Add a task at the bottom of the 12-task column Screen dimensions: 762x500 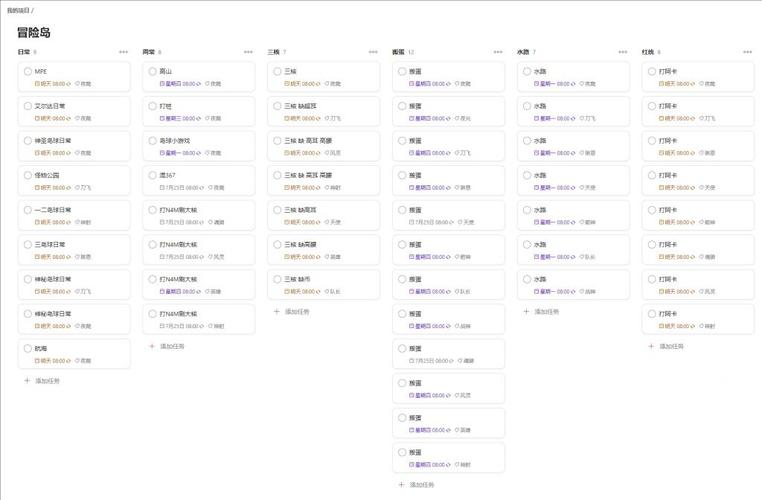[x=416, y=485]
